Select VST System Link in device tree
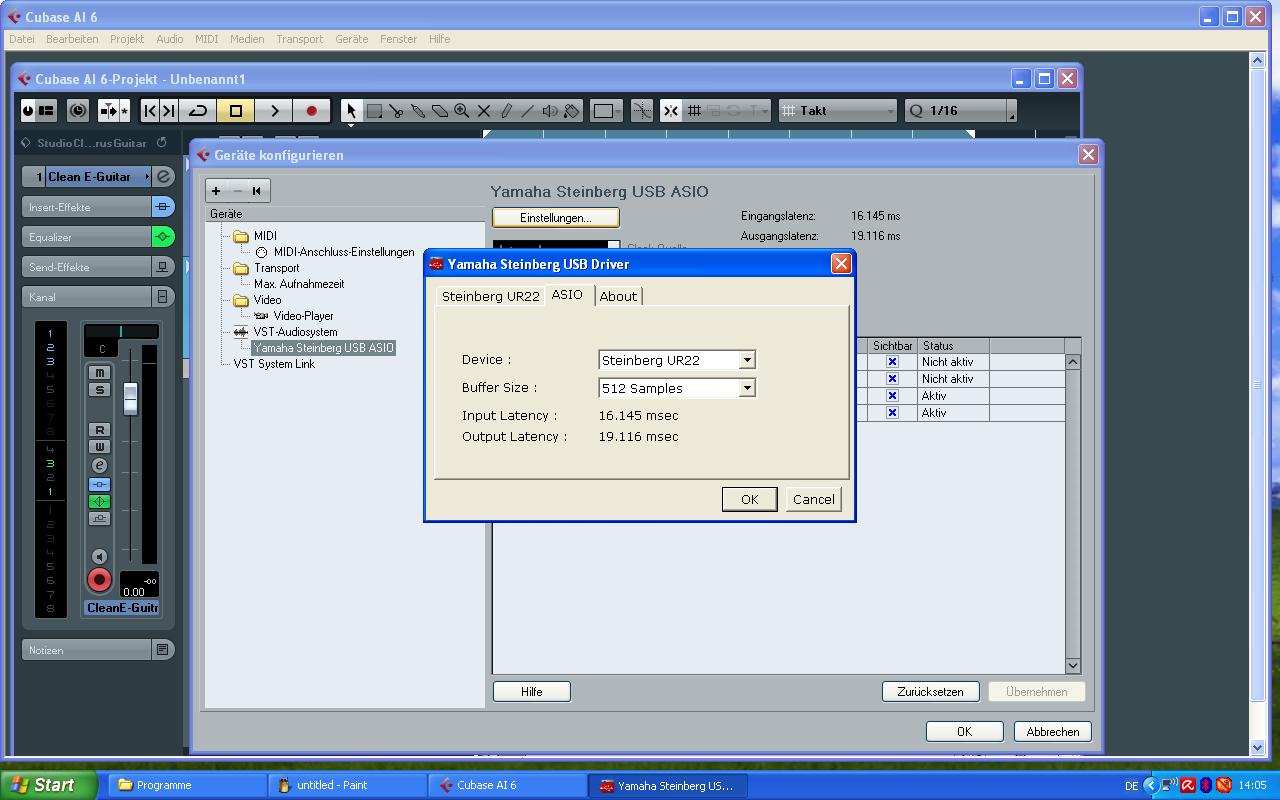 (x=274, y=364)
